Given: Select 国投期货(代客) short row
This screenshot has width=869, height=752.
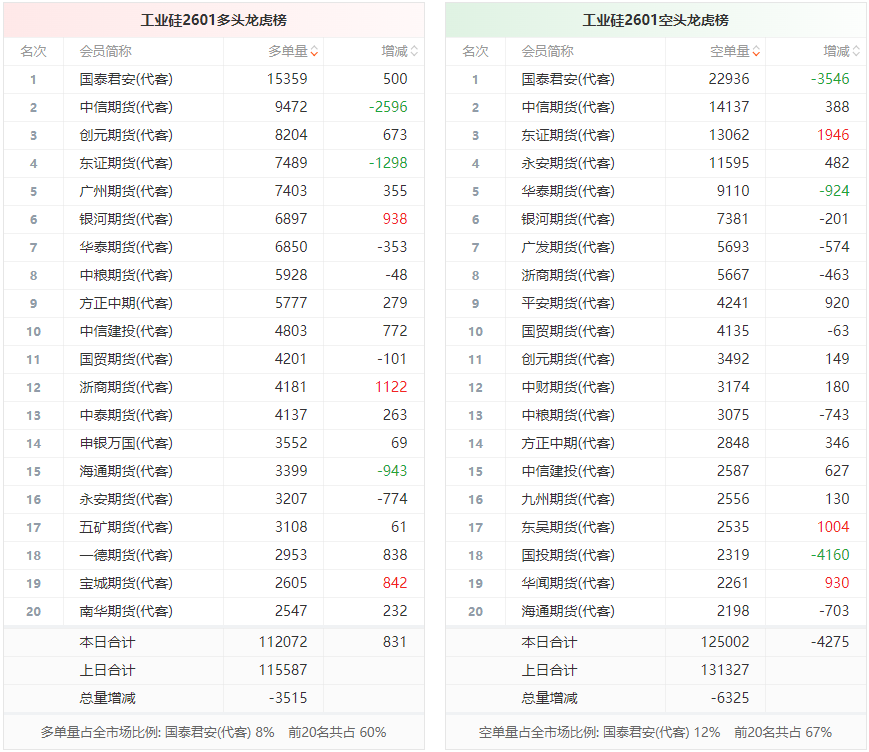Looking at the screenshot, I should click(x=656, y=555).
